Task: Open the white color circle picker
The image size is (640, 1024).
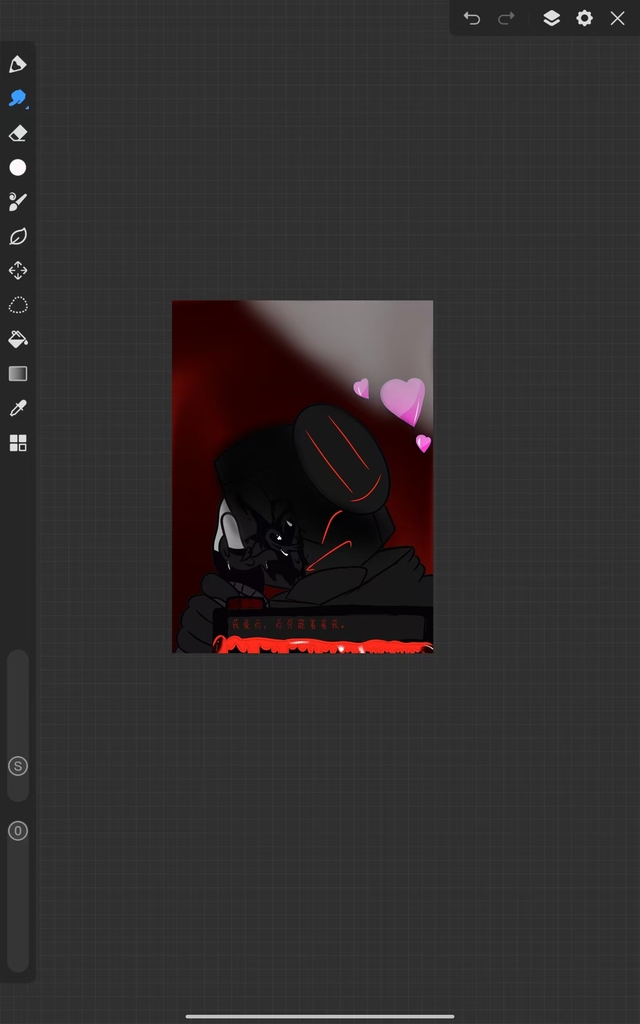Action: [x=18, y=167]
